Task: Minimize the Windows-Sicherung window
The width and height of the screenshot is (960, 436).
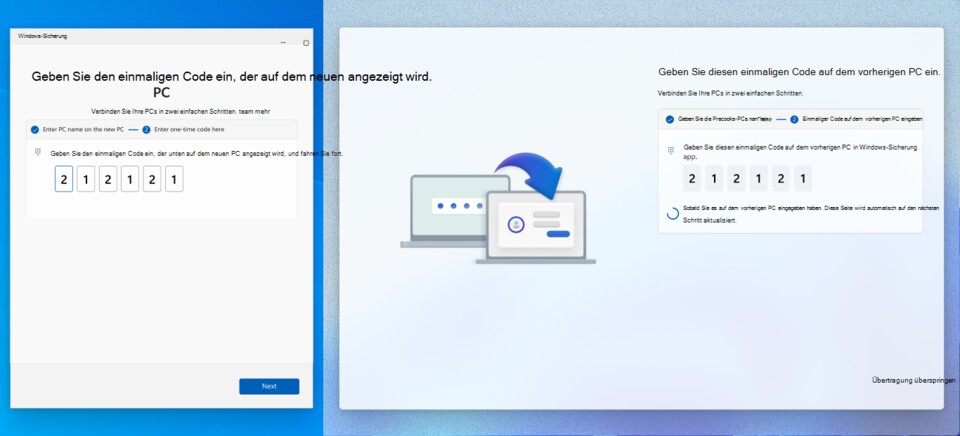Action: coord(283,43)
